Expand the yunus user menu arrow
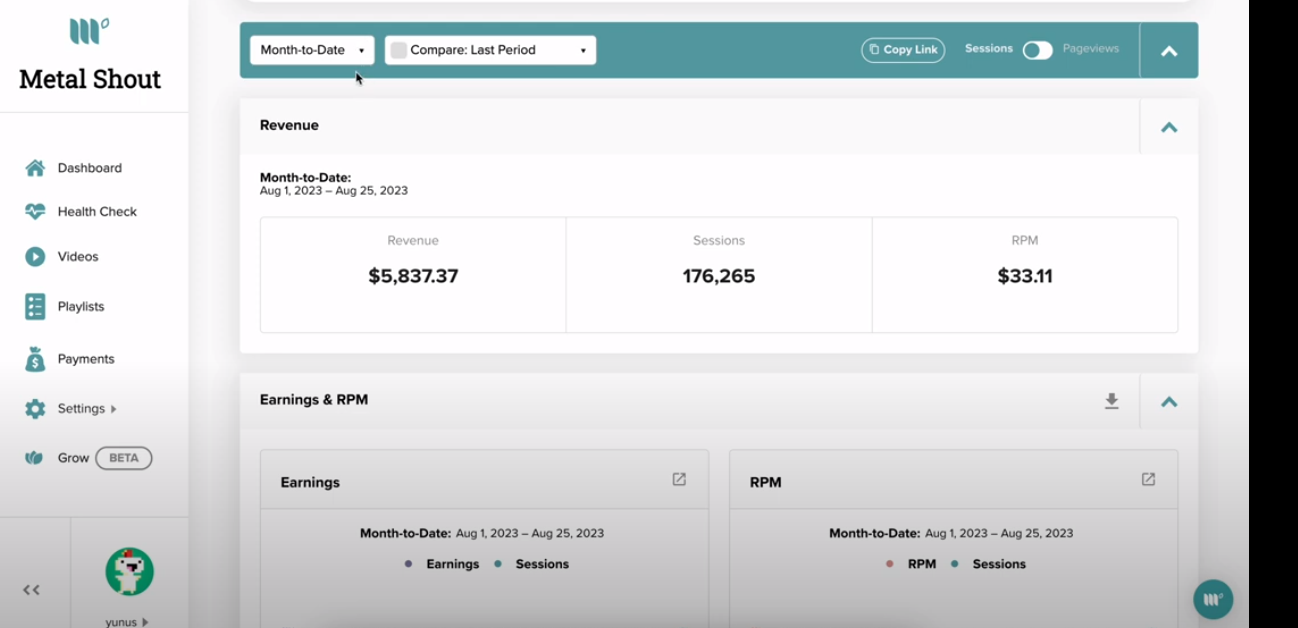Viewport: 1298px width, 628px height. click(x=145, y=622)
